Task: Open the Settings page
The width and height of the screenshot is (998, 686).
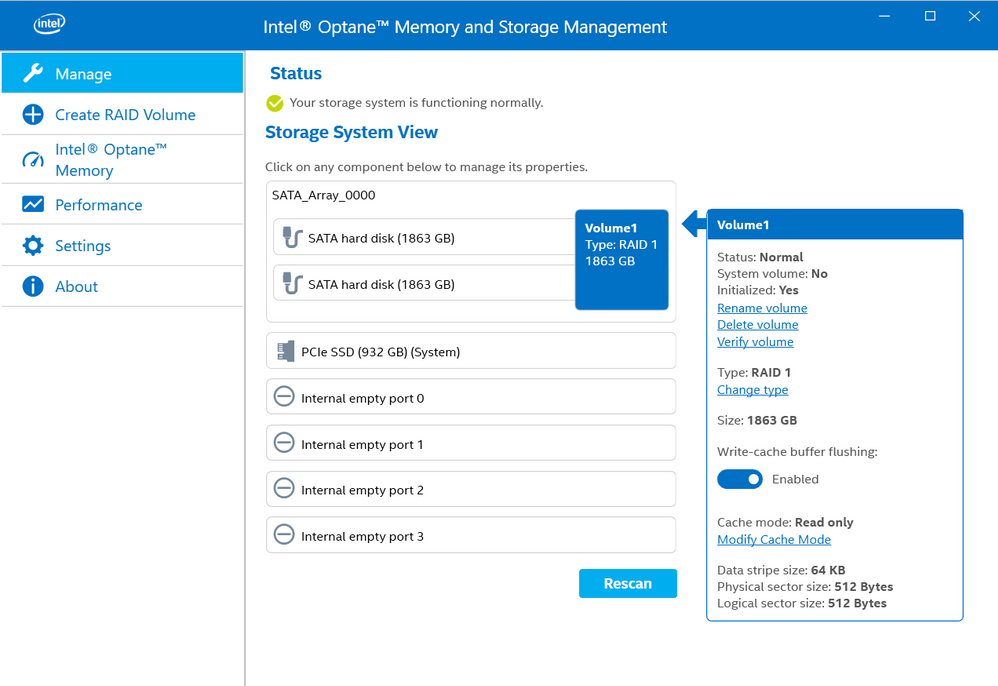Action: tap(122, 246)
